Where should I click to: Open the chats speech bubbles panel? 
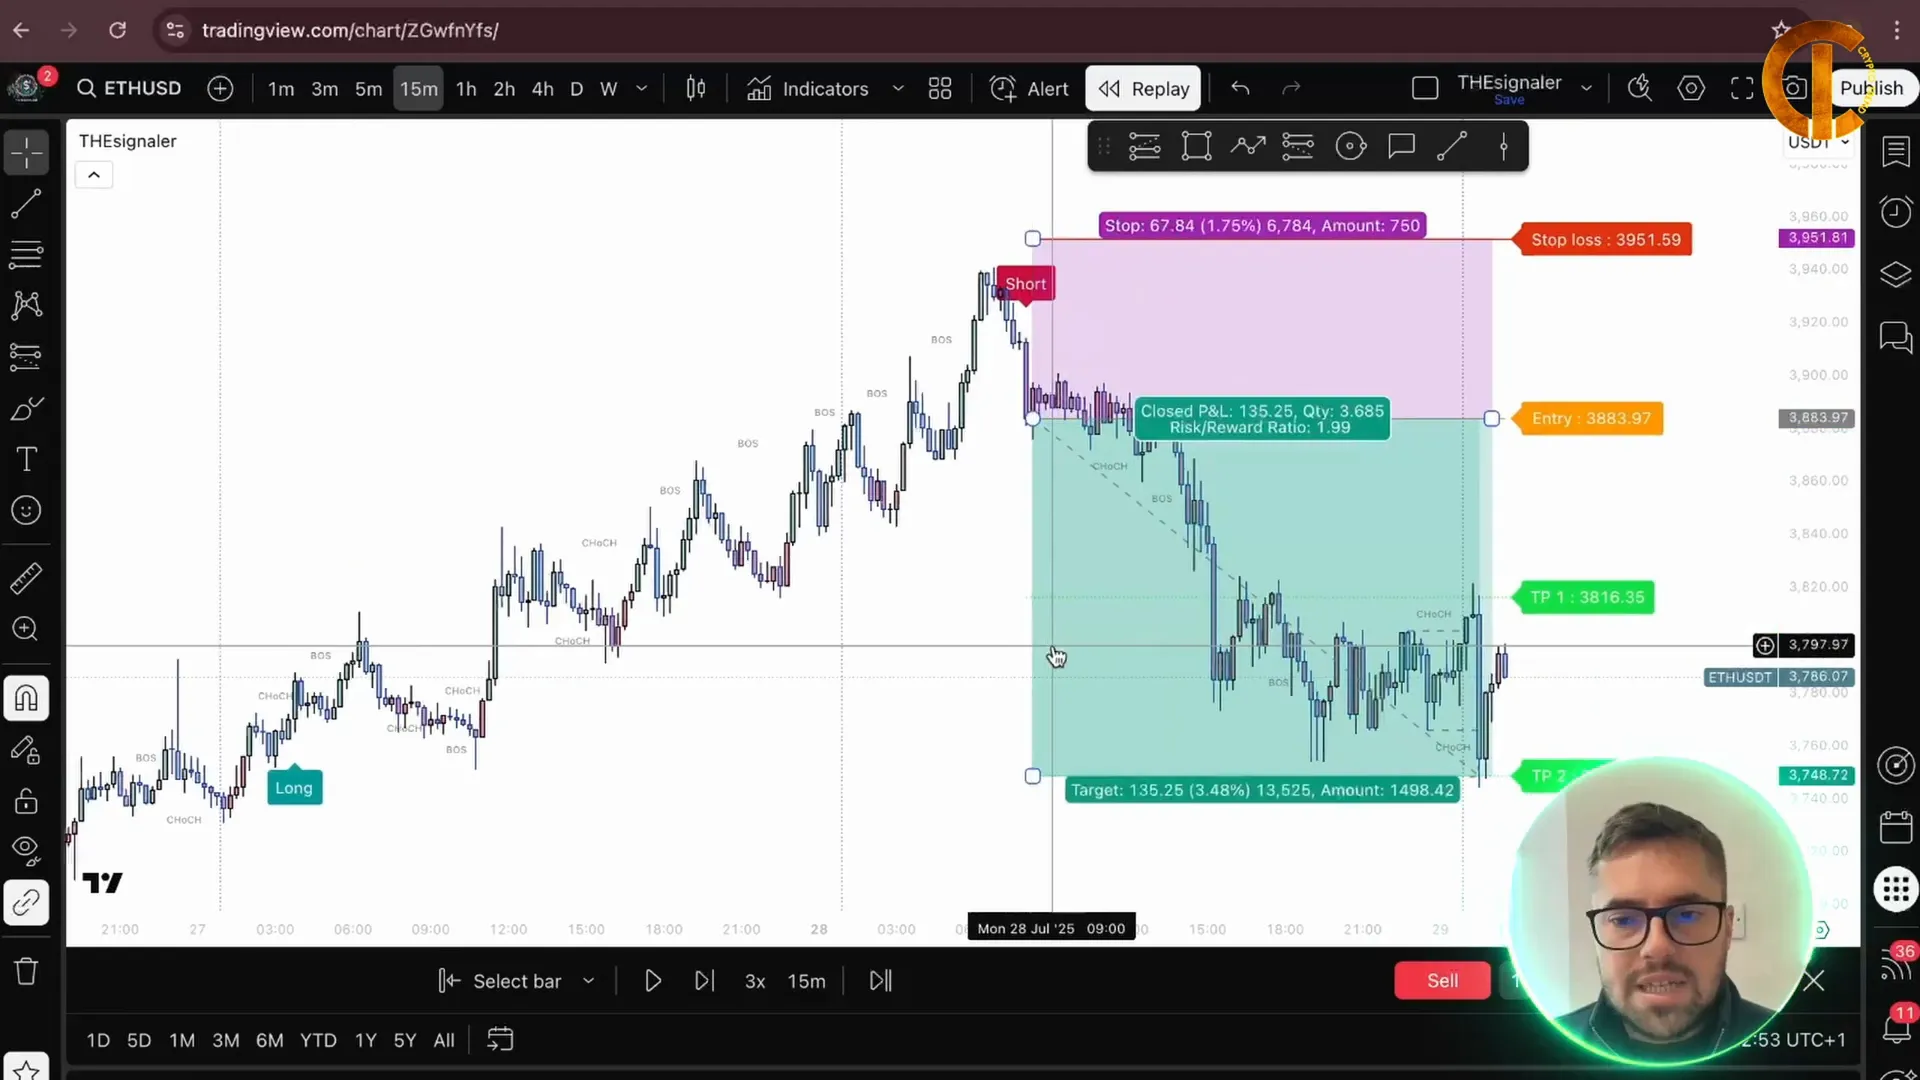click(1896, 337)
